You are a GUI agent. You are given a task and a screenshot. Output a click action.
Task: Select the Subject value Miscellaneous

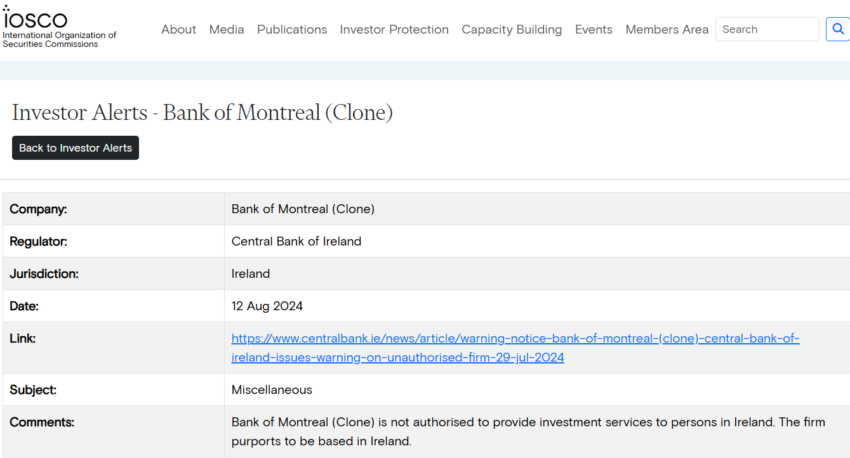[272, 390]
